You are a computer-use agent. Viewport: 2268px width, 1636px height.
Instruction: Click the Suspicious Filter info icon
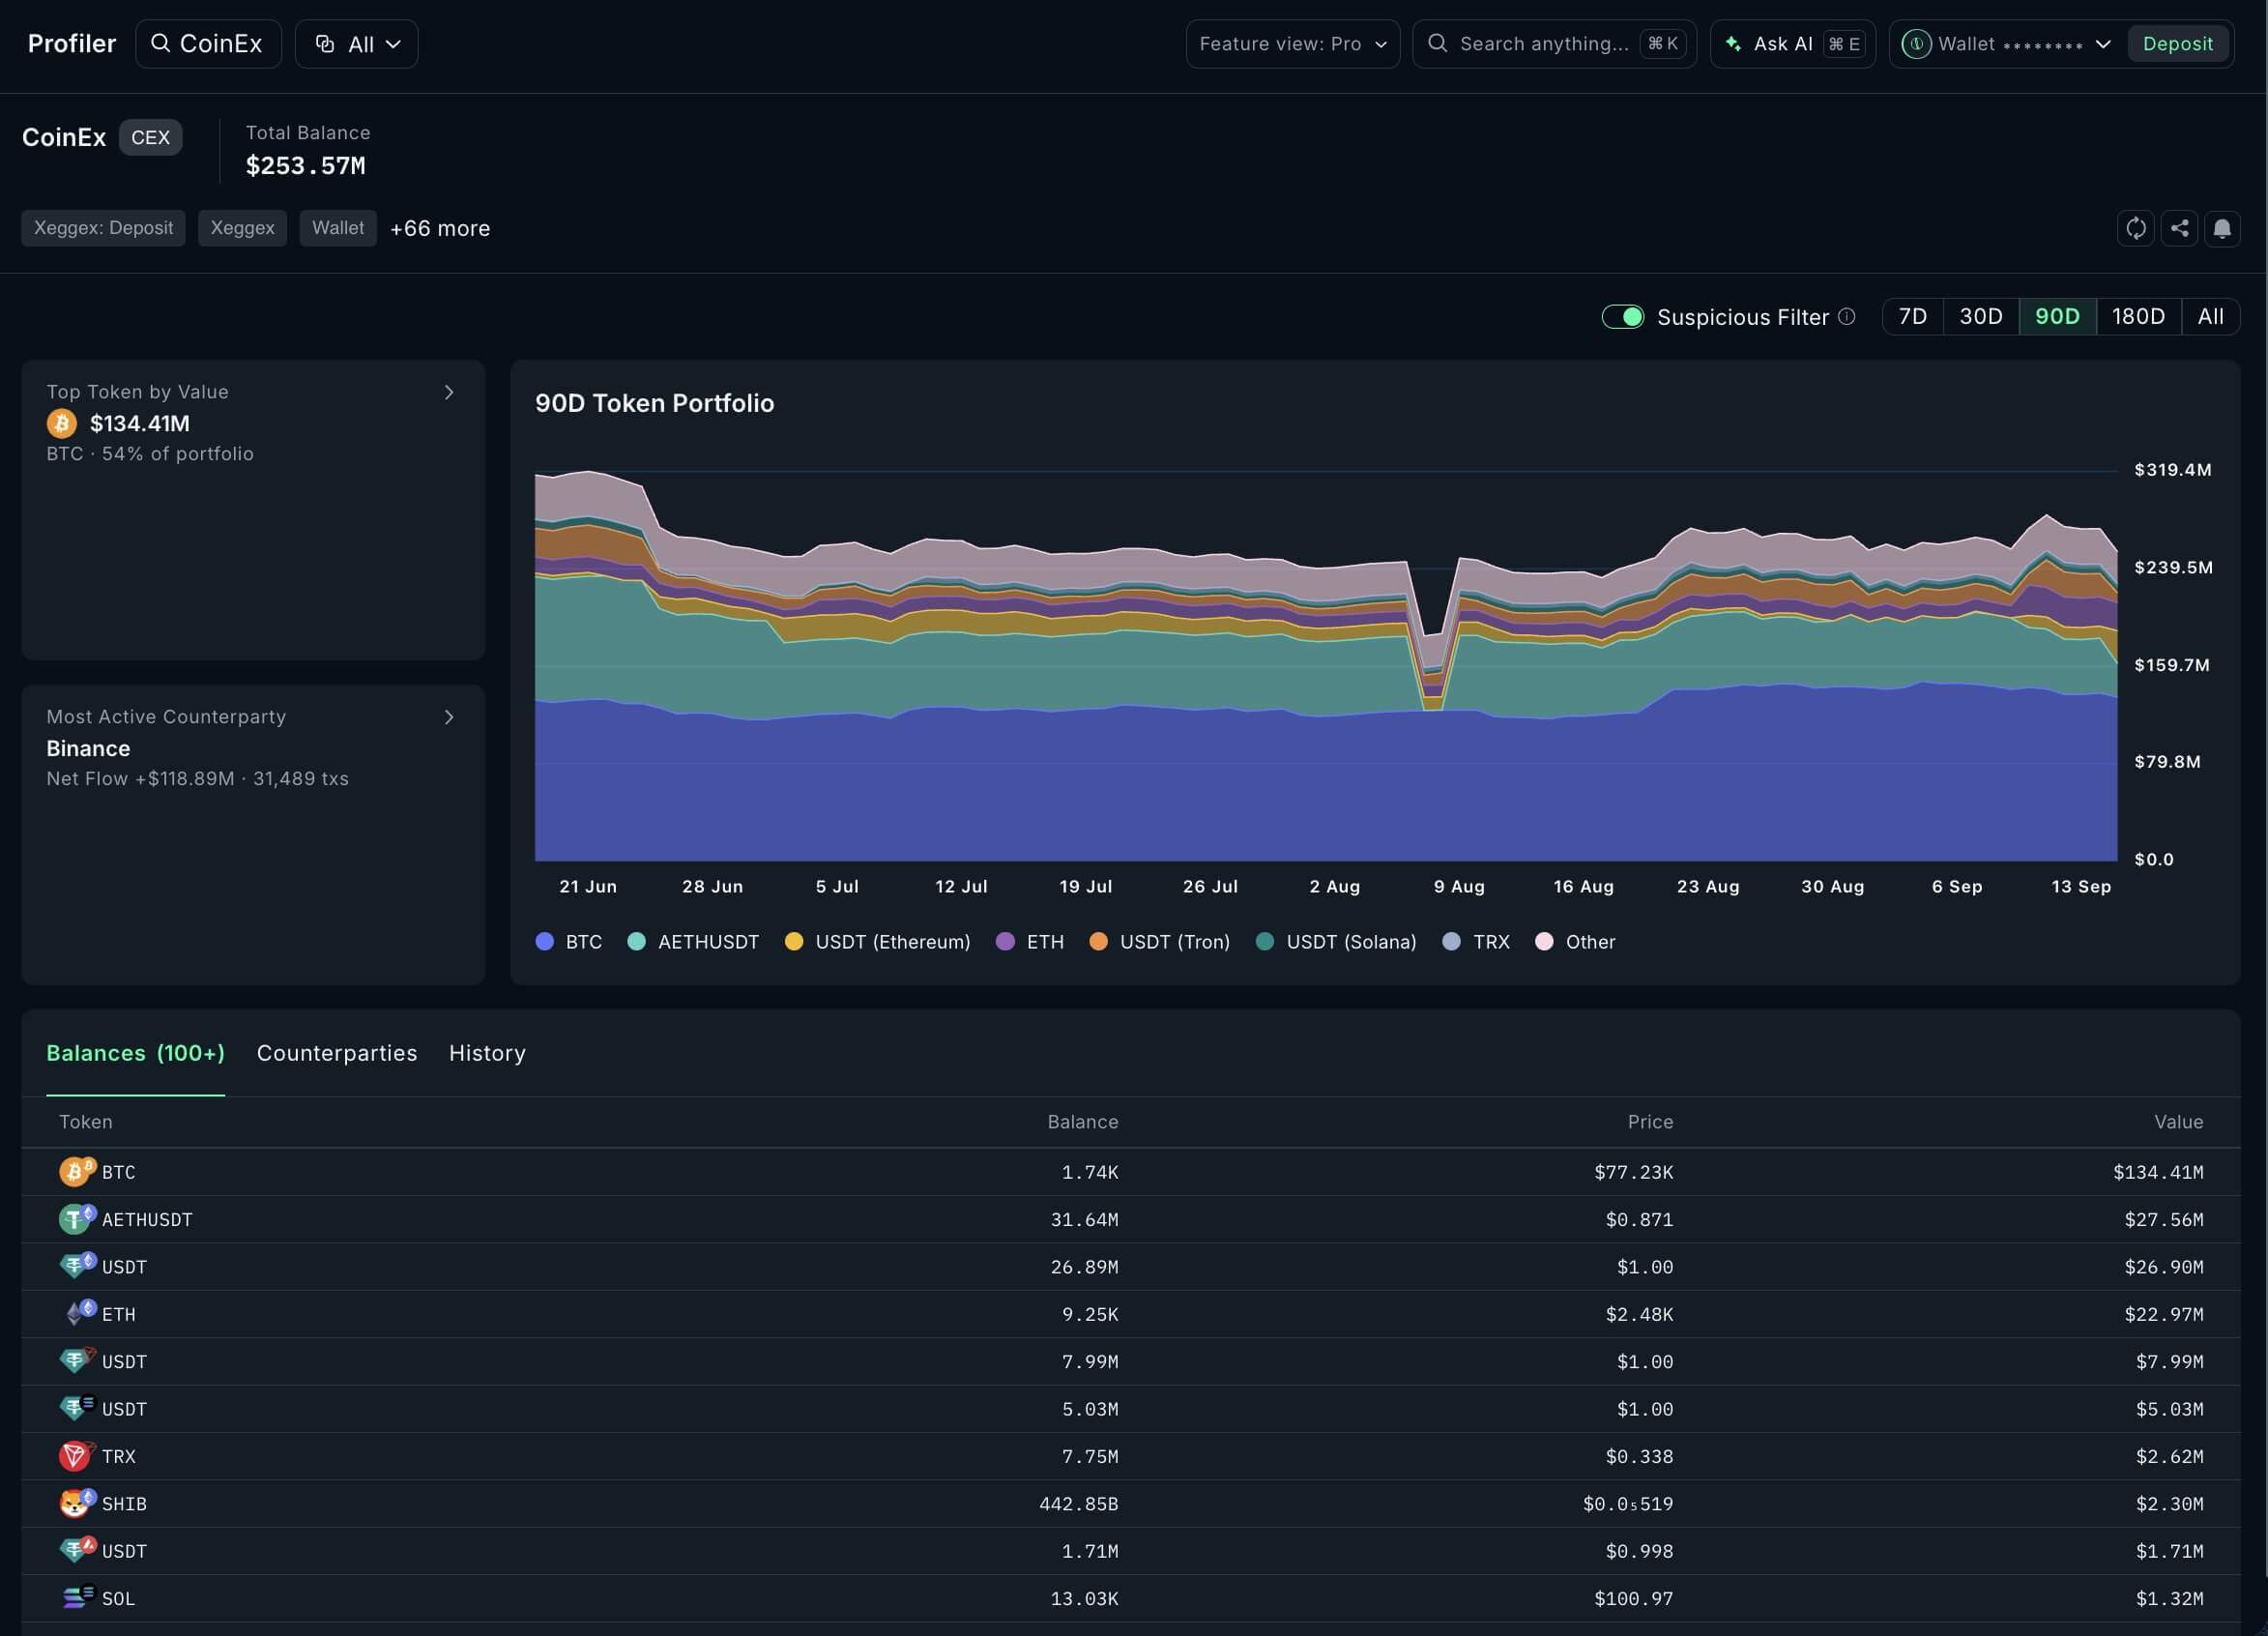tap(1846, 316)
